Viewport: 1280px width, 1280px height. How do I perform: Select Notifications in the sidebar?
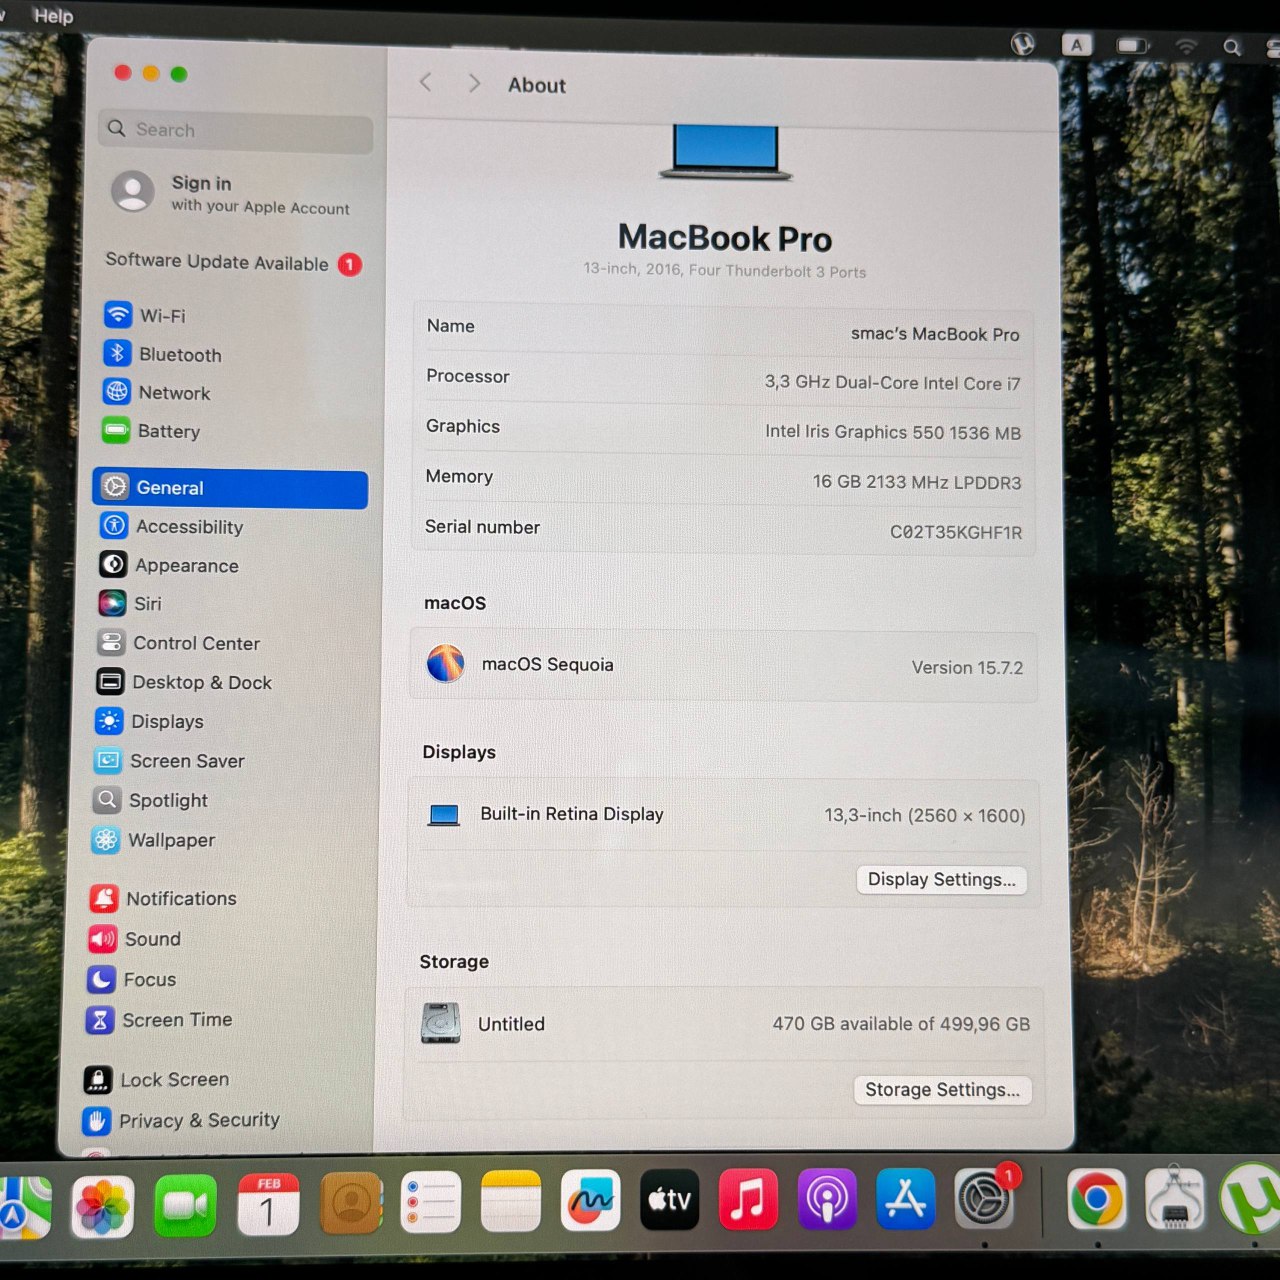pyautogui.click(x=181, y=898)
